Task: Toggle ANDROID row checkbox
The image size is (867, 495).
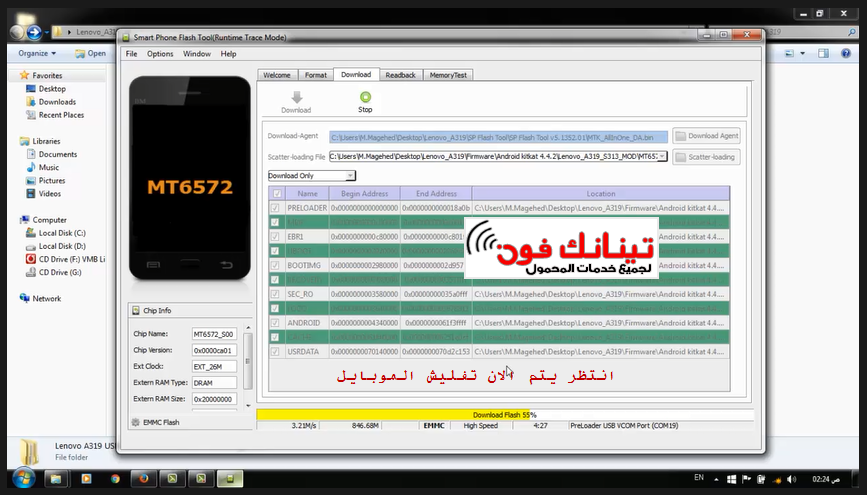Action: tap(275, 323)
